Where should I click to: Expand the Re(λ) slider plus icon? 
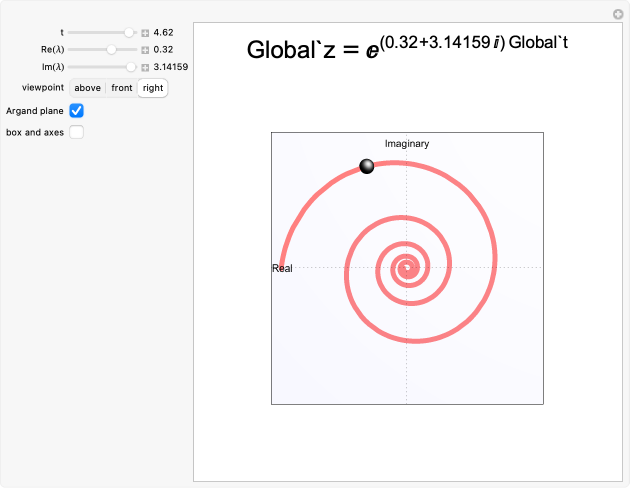click(x=145, y=49)
